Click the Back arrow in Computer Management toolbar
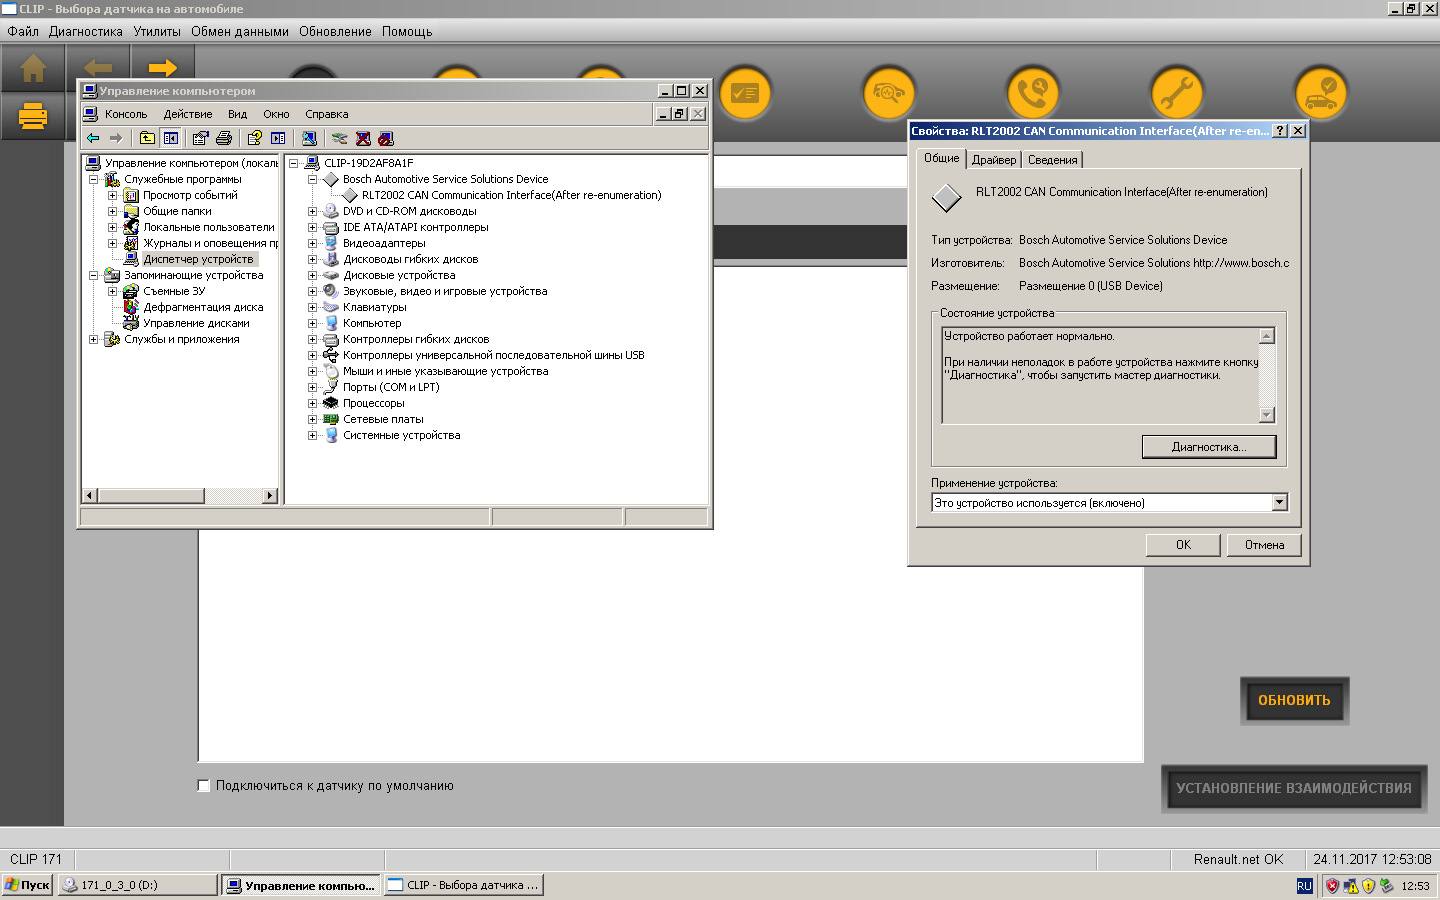This screenshot has width=1440, height=900. (93, 138)
